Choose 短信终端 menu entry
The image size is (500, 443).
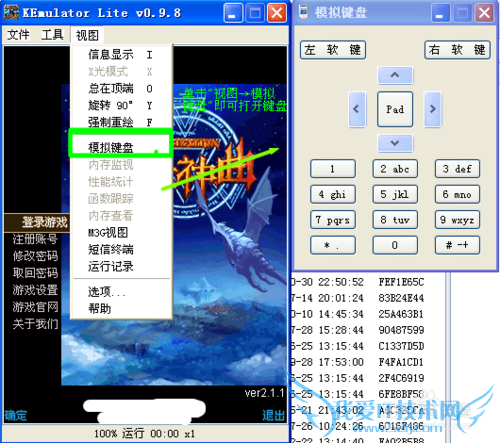(121, 250)
